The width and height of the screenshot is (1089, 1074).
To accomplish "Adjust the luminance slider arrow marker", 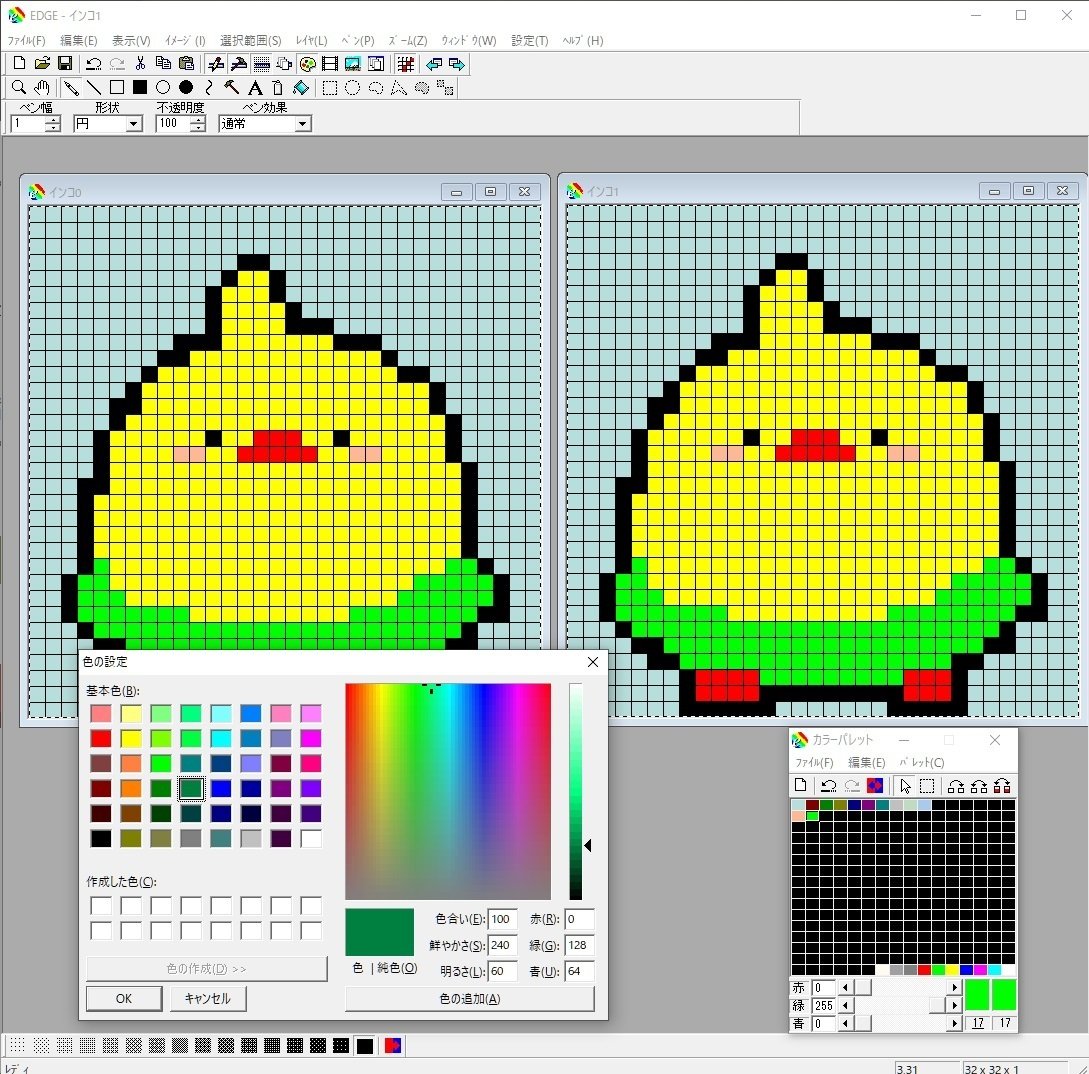I will tap(588, 845).
